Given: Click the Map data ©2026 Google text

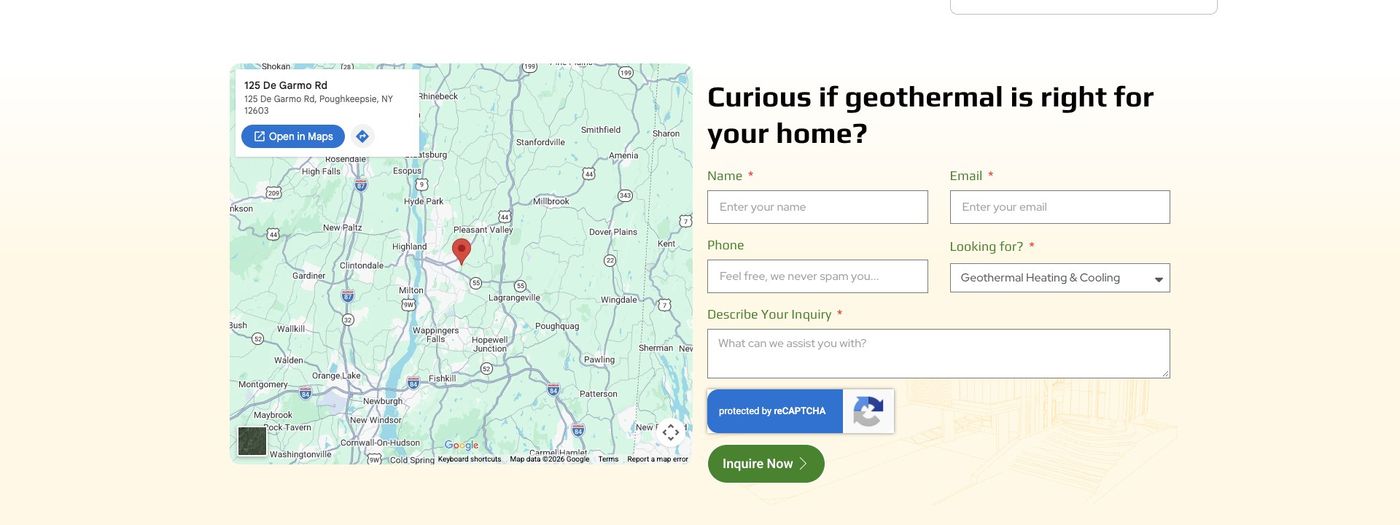Looking at the screenshot, I should pos(549,459).
